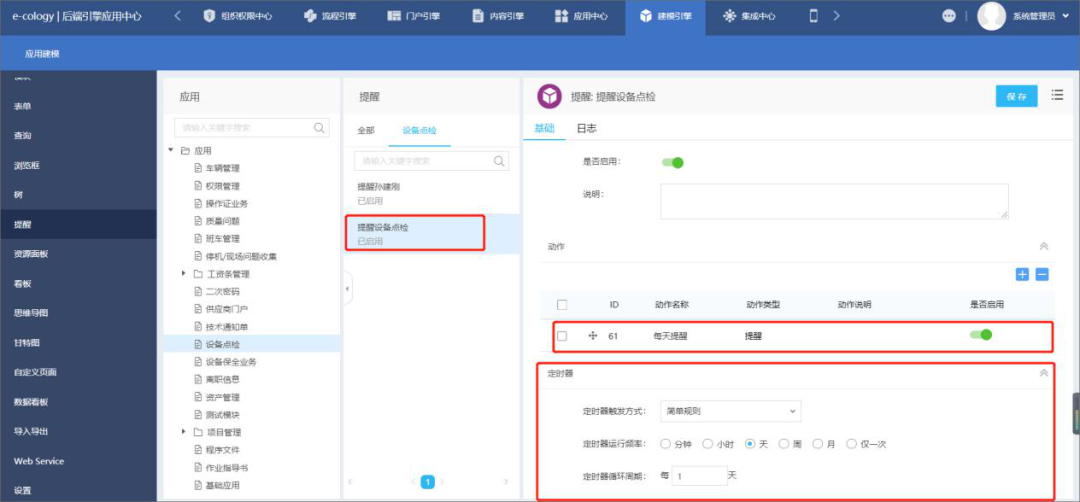Viewport: 1080px width, 502px height.
Task: Open the 集成中心 top tab
Action: (749, 16)
